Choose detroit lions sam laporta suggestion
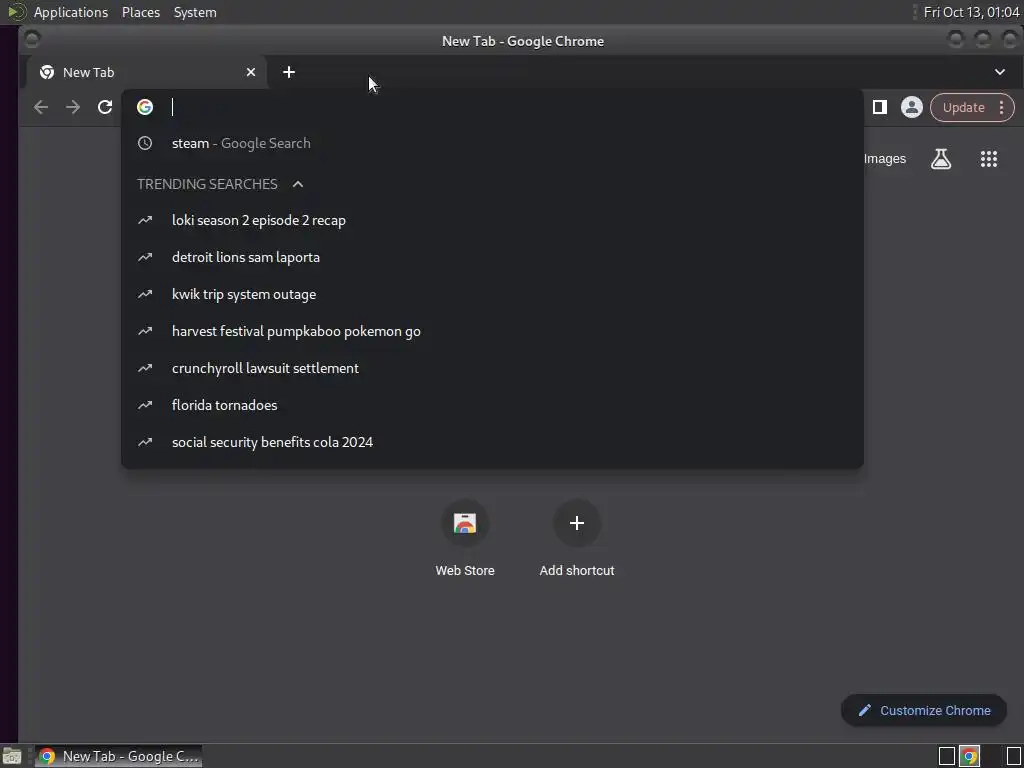 [492, 257]
